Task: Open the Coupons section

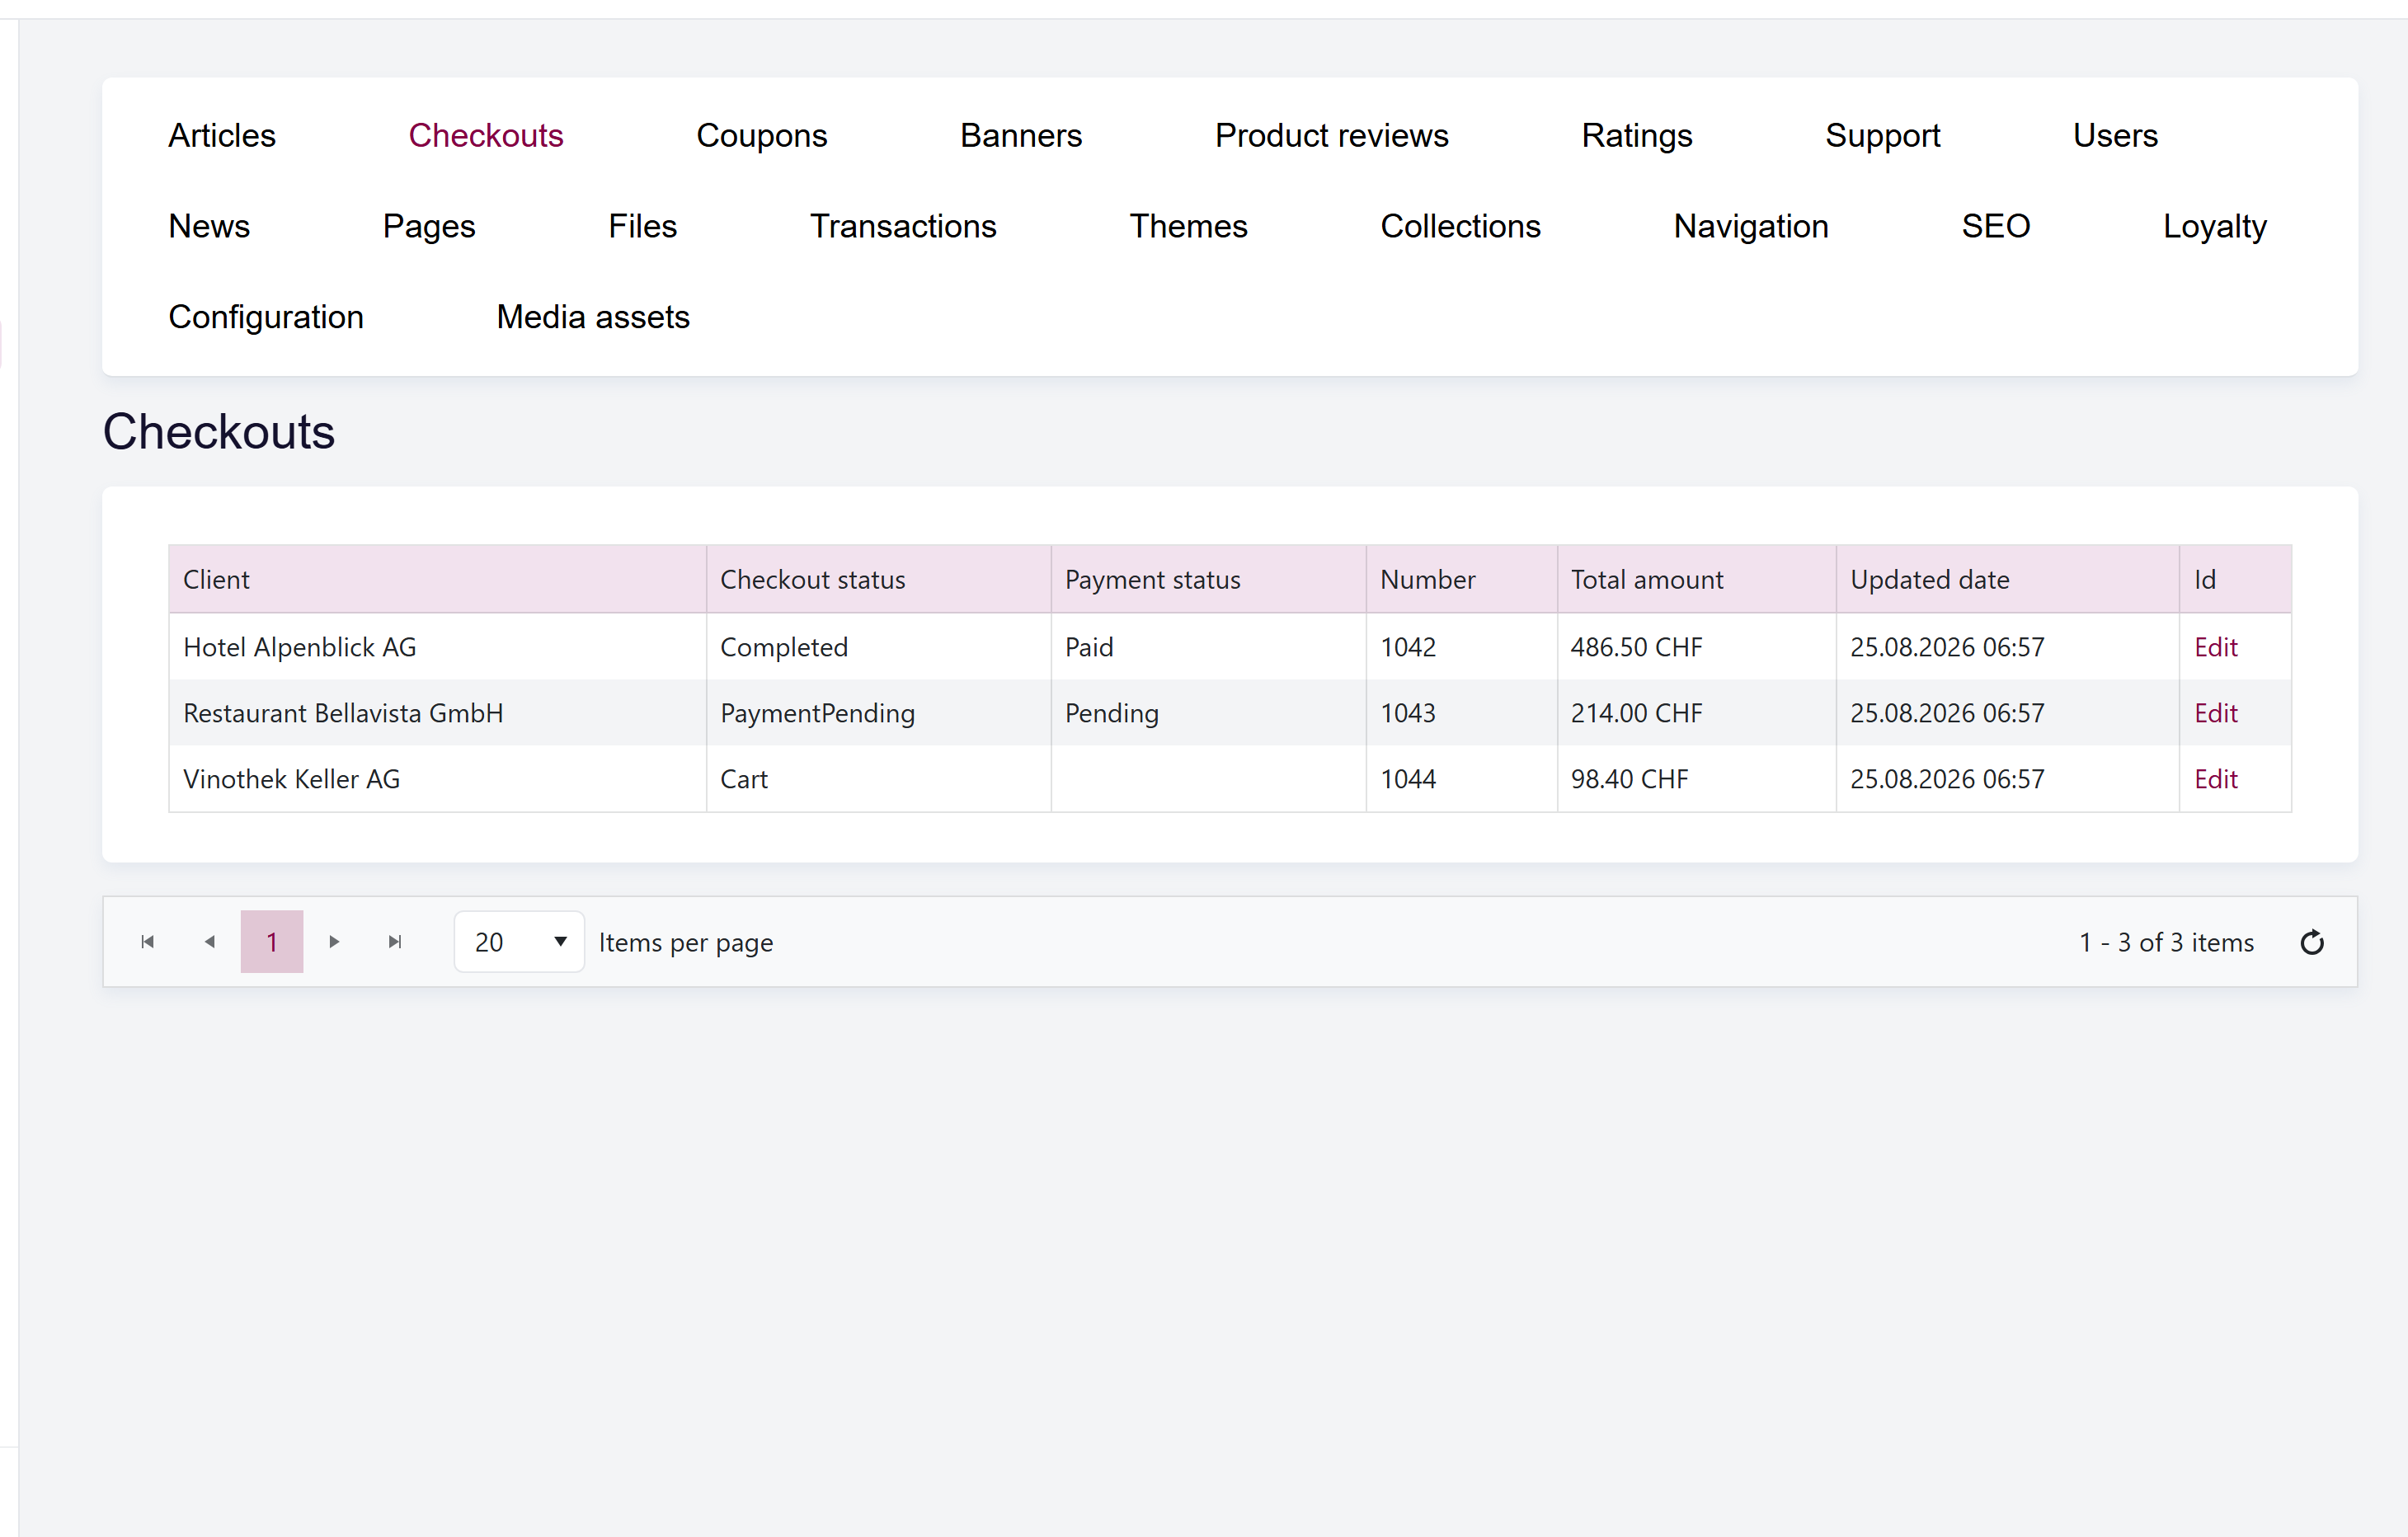Action: pos(762,135)
